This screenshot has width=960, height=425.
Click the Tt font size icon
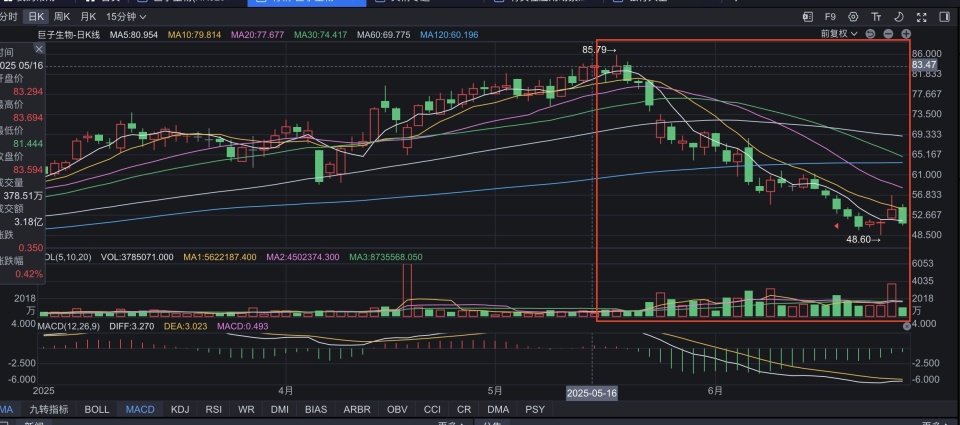(876, 17)
